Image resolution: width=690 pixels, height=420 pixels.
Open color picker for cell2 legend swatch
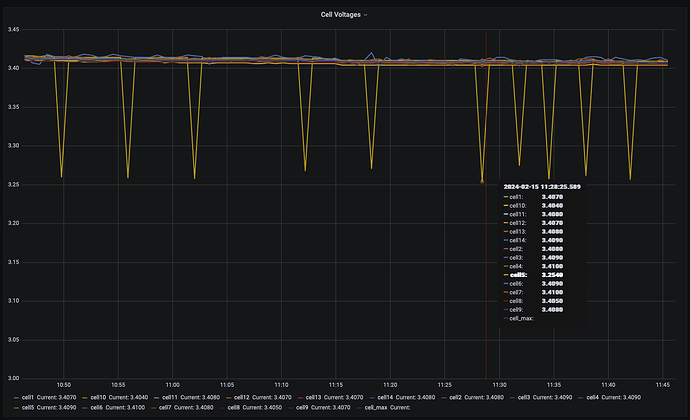pos(444,398)
